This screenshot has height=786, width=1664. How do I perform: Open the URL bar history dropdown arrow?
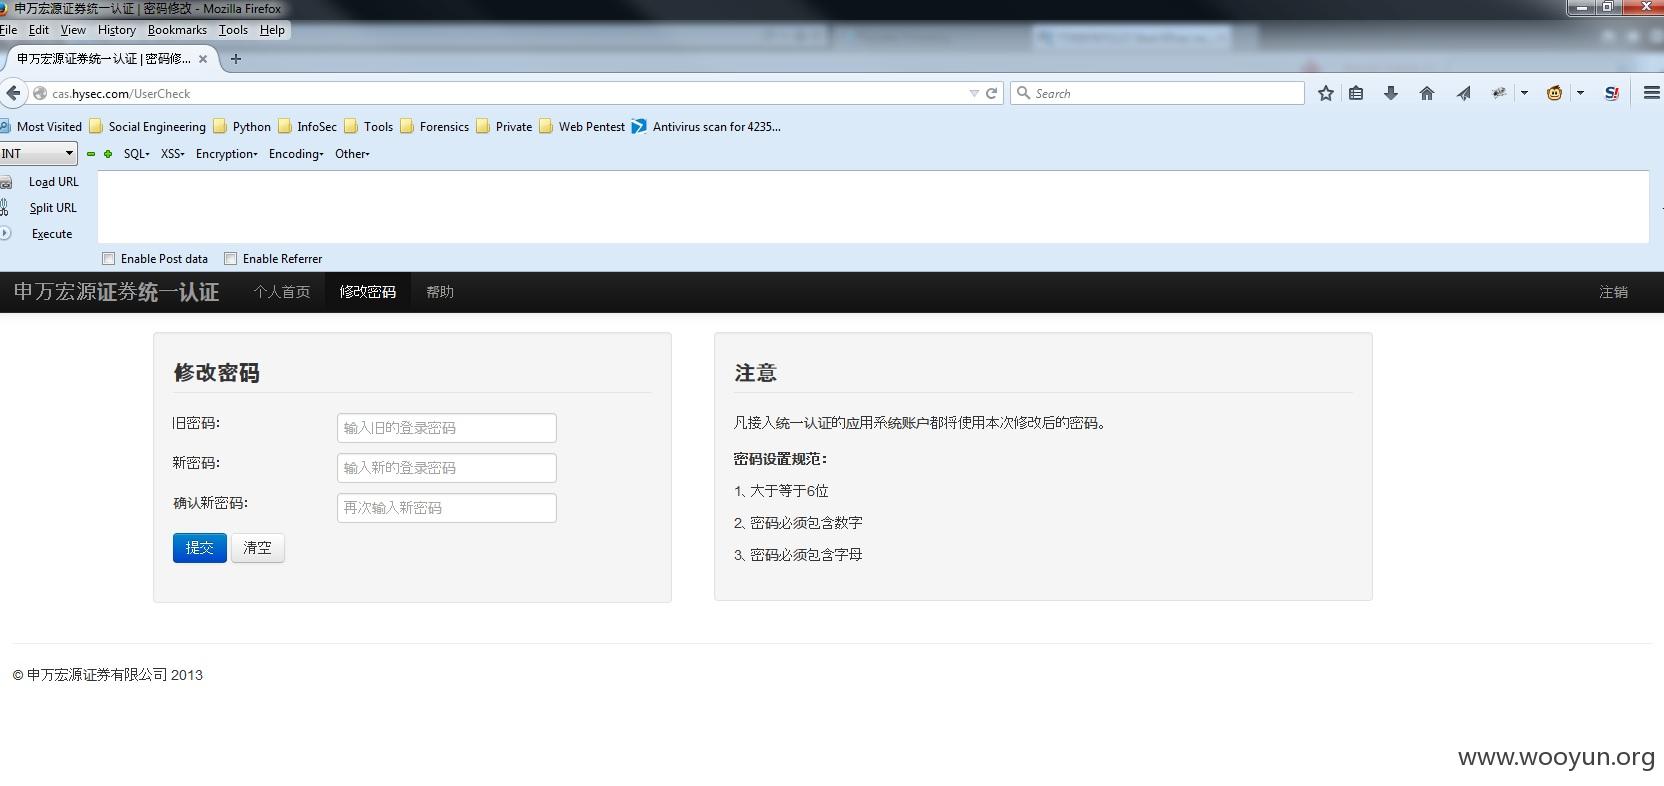[974, 93]
